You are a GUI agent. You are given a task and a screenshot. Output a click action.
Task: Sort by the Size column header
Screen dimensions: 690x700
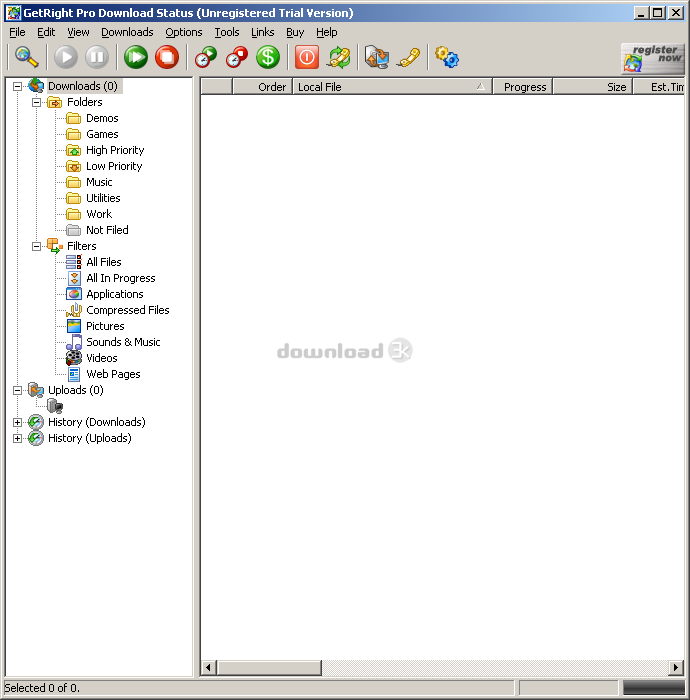point(593,87)
